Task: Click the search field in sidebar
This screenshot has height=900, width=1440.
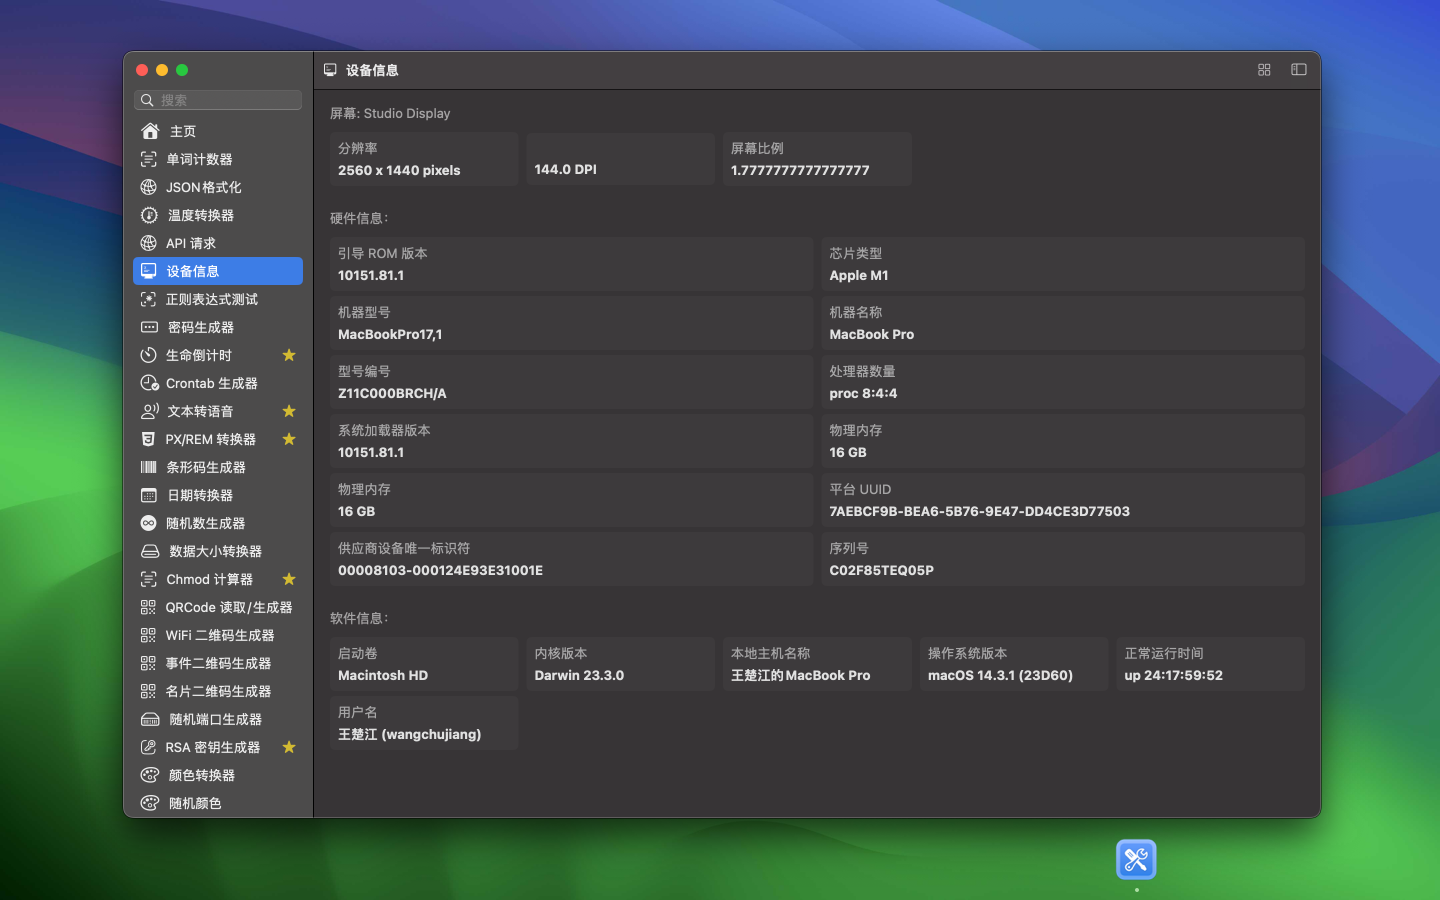Action: tap(220, 100)
